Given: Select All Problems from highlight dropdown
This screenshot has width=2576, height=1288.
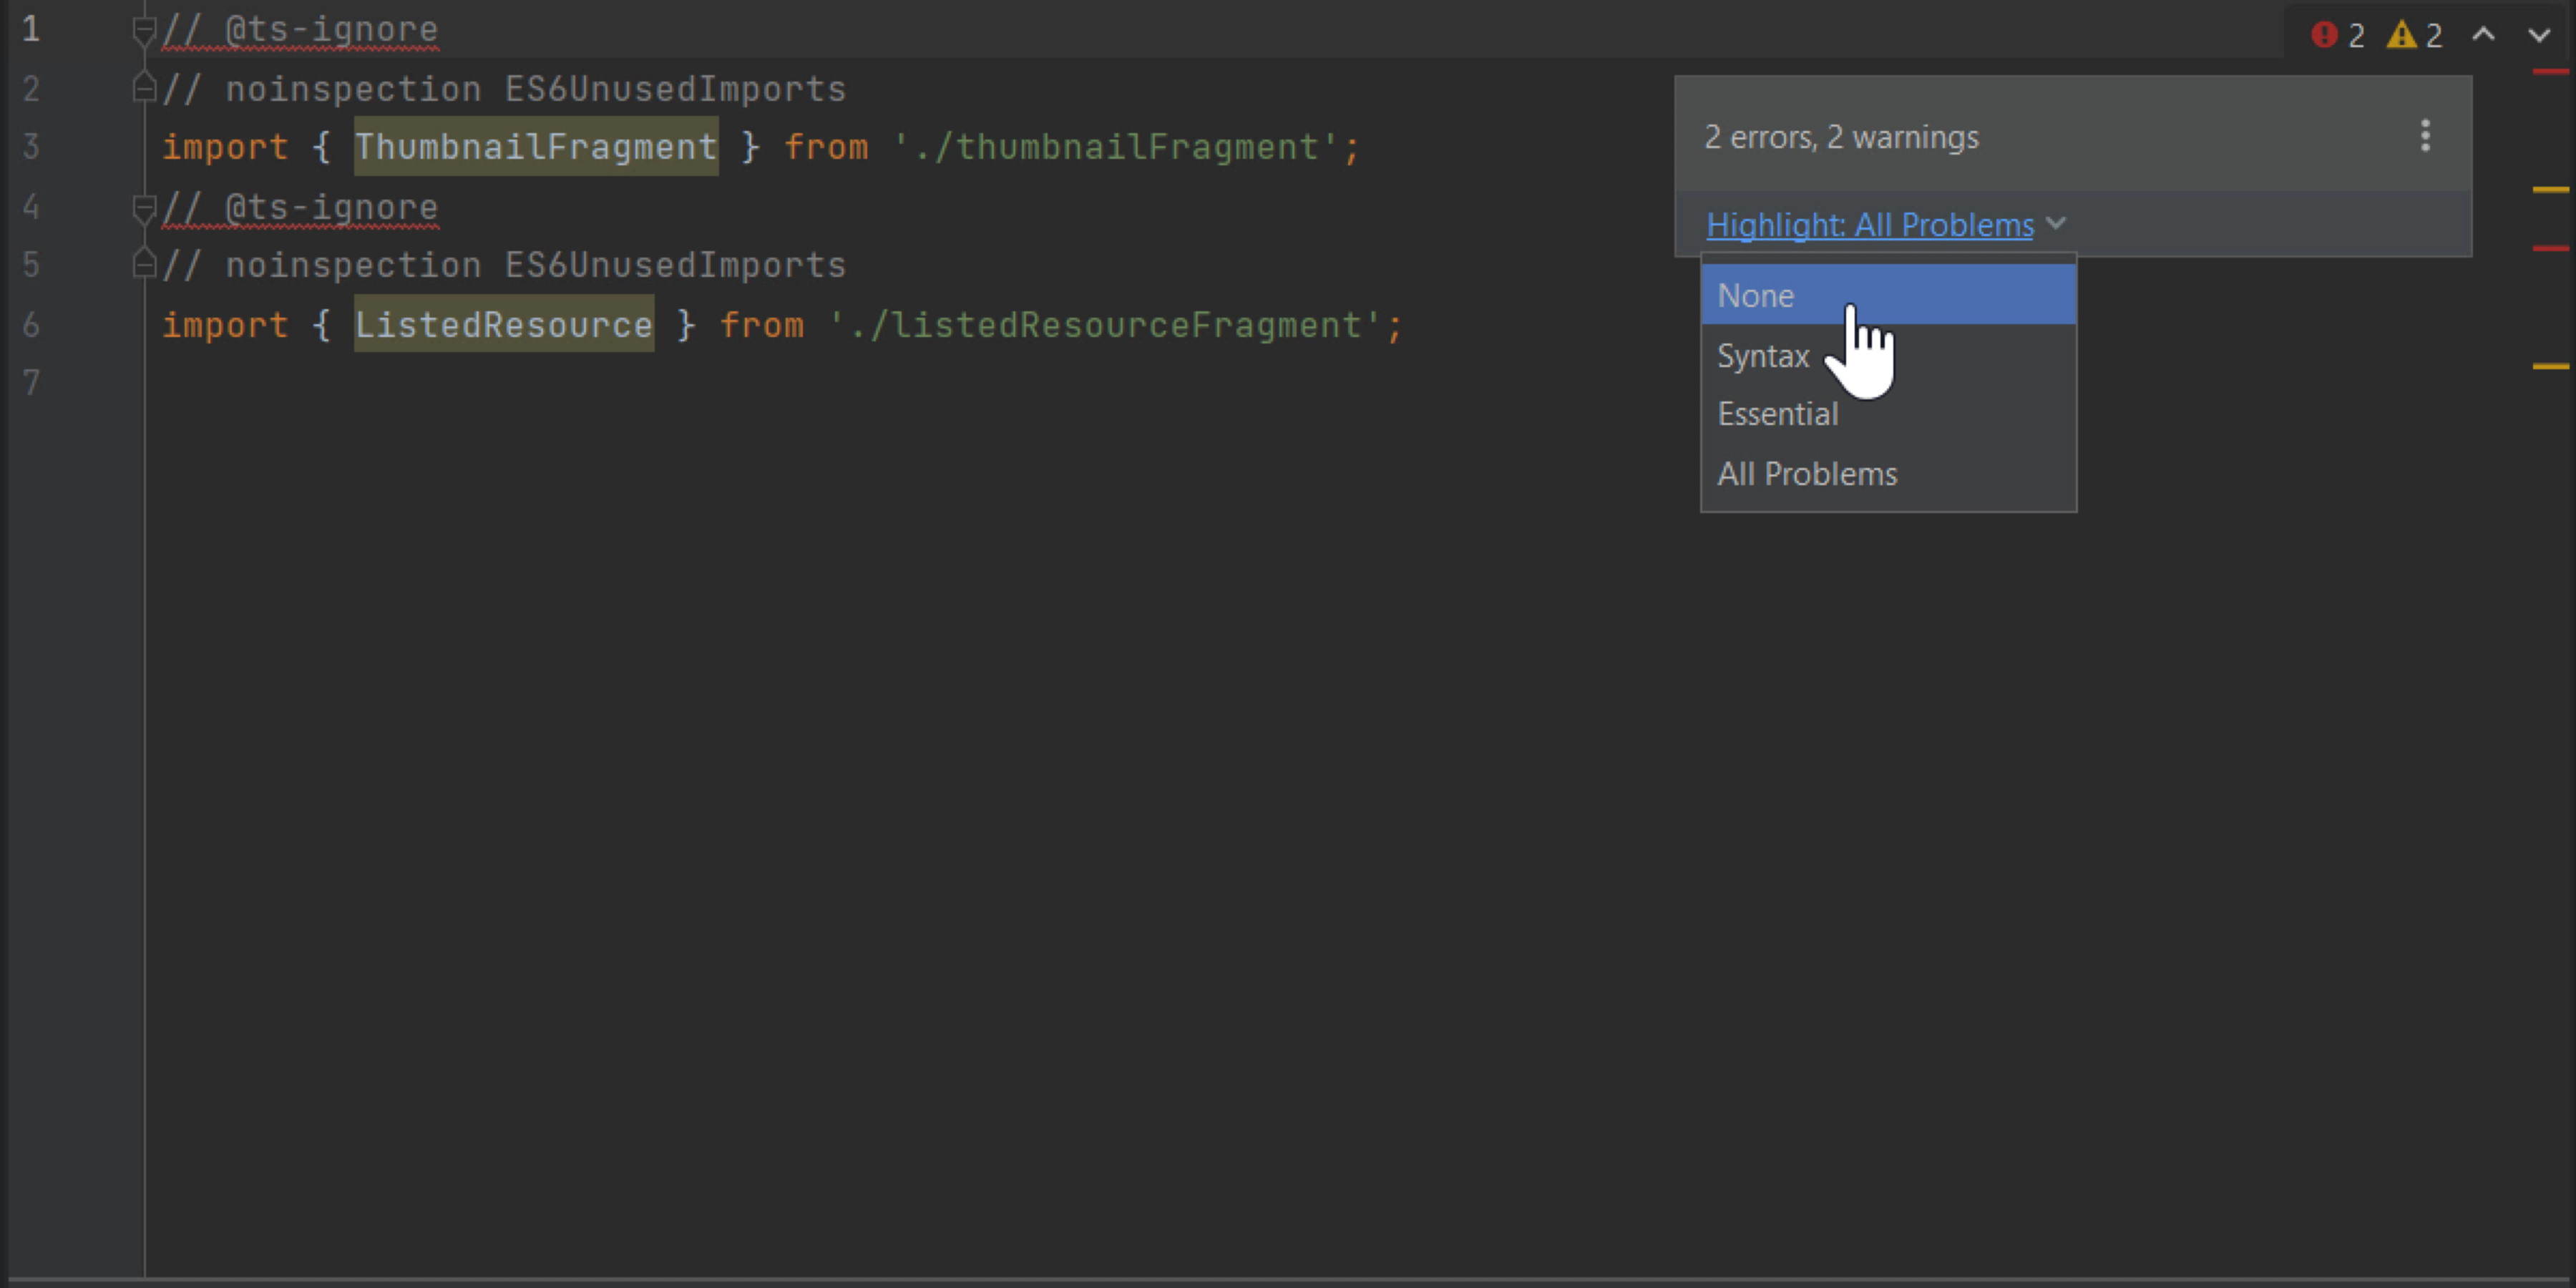Looking at the screenshot, I should (x=1807, y=473).
